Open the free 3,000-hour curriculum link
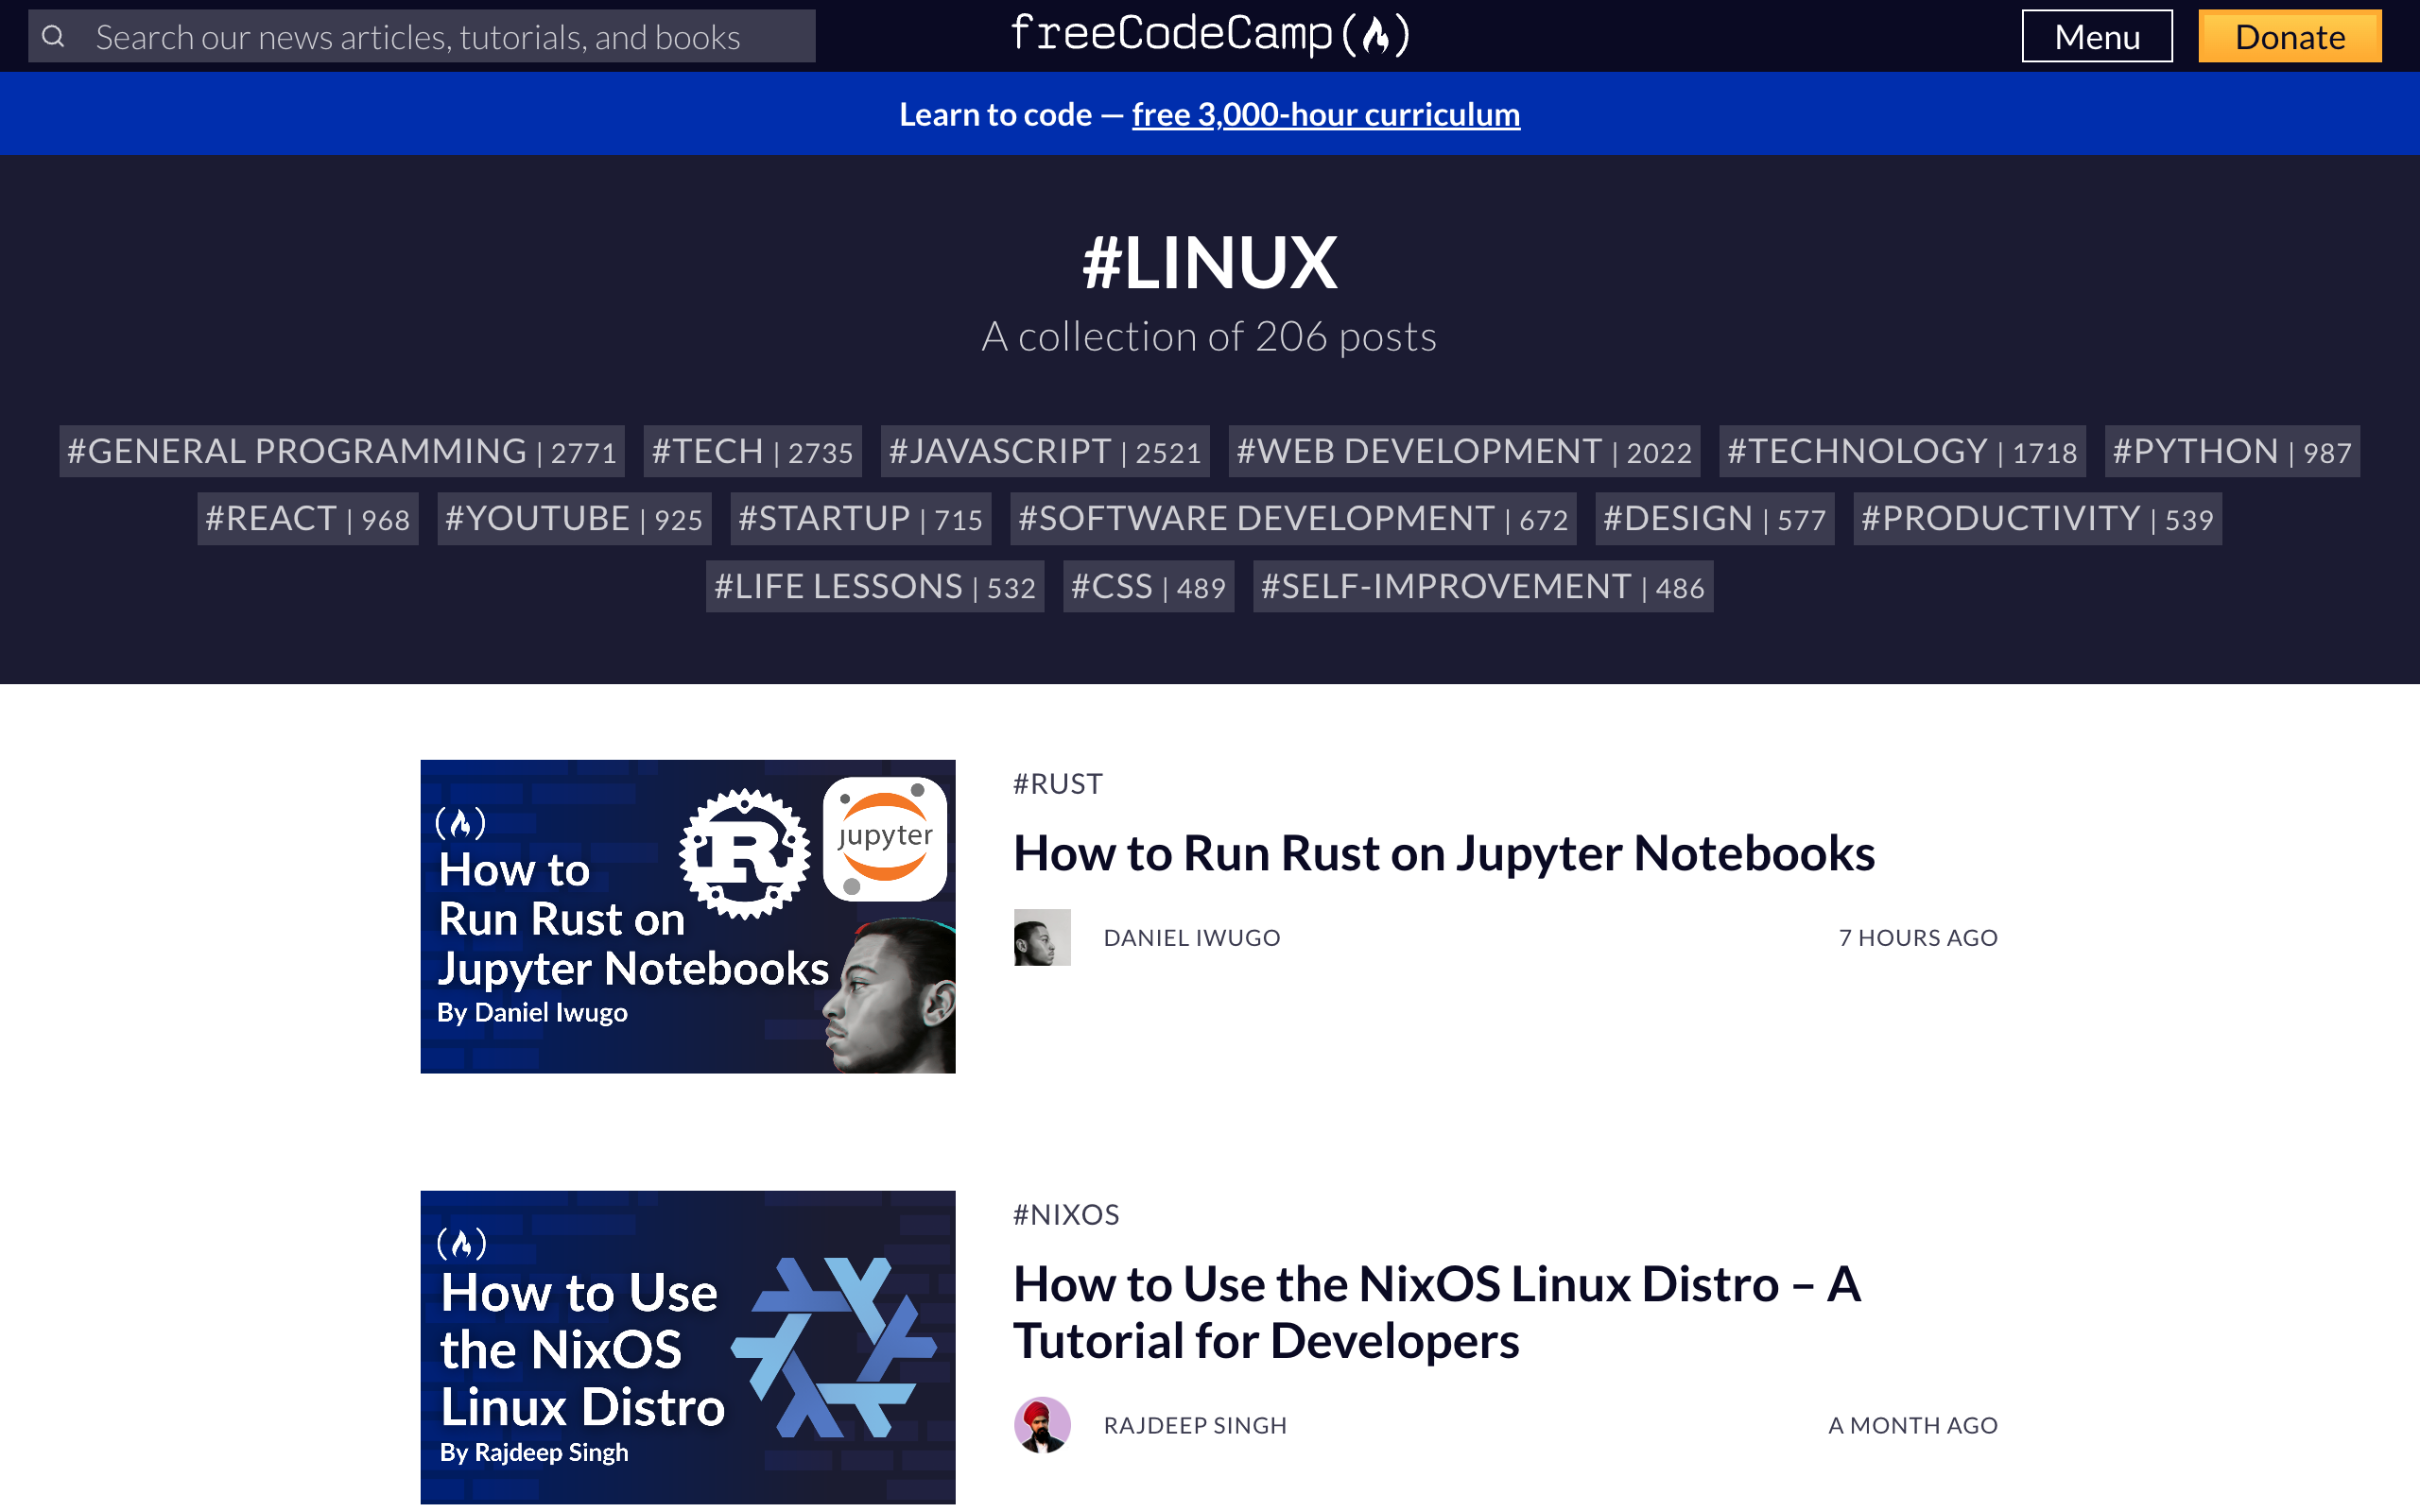The width and height of the screenshot is (2420, 1512). [x=1325, y=114]
